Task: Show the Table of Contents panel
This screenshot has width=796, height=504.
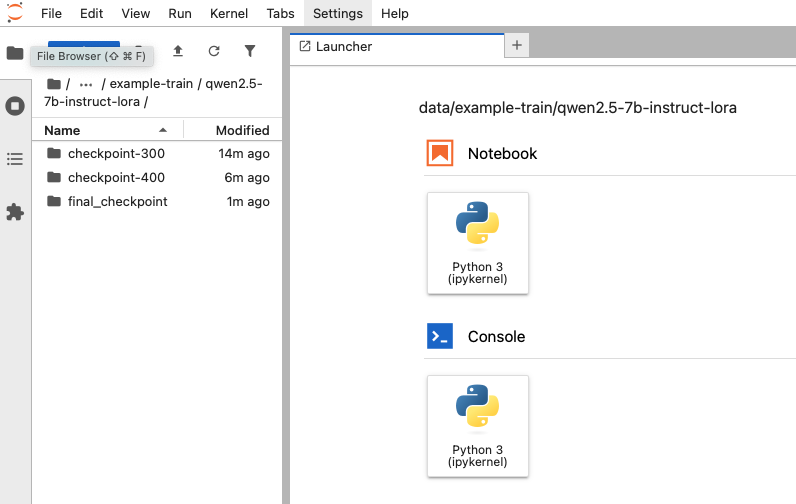Action: point(15,159)
